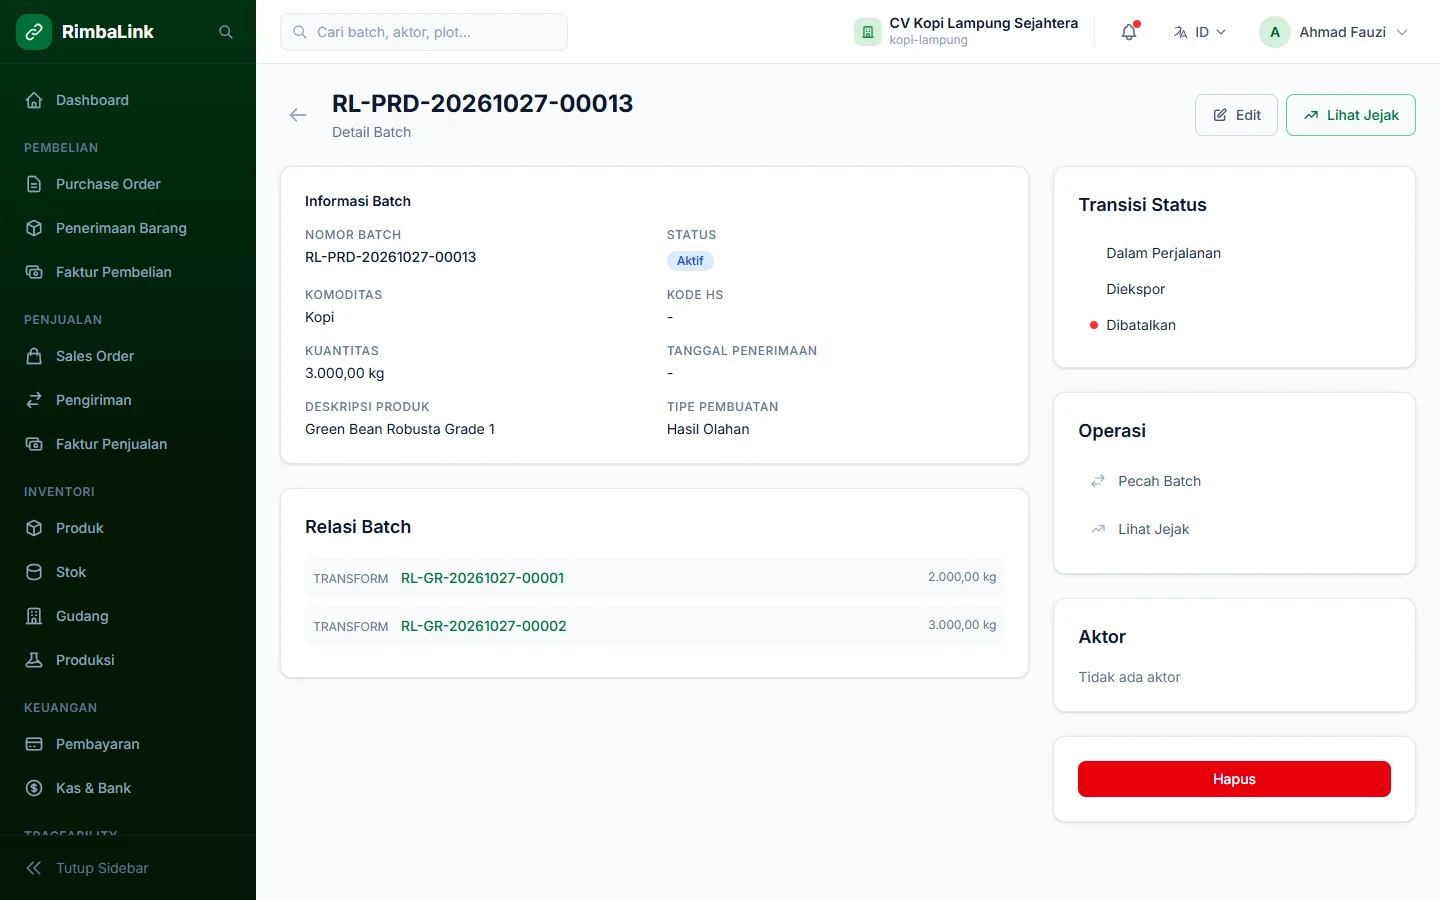Go back using the left arrow
Viewport: 1440px width, 900px height.
pos(298,115)
